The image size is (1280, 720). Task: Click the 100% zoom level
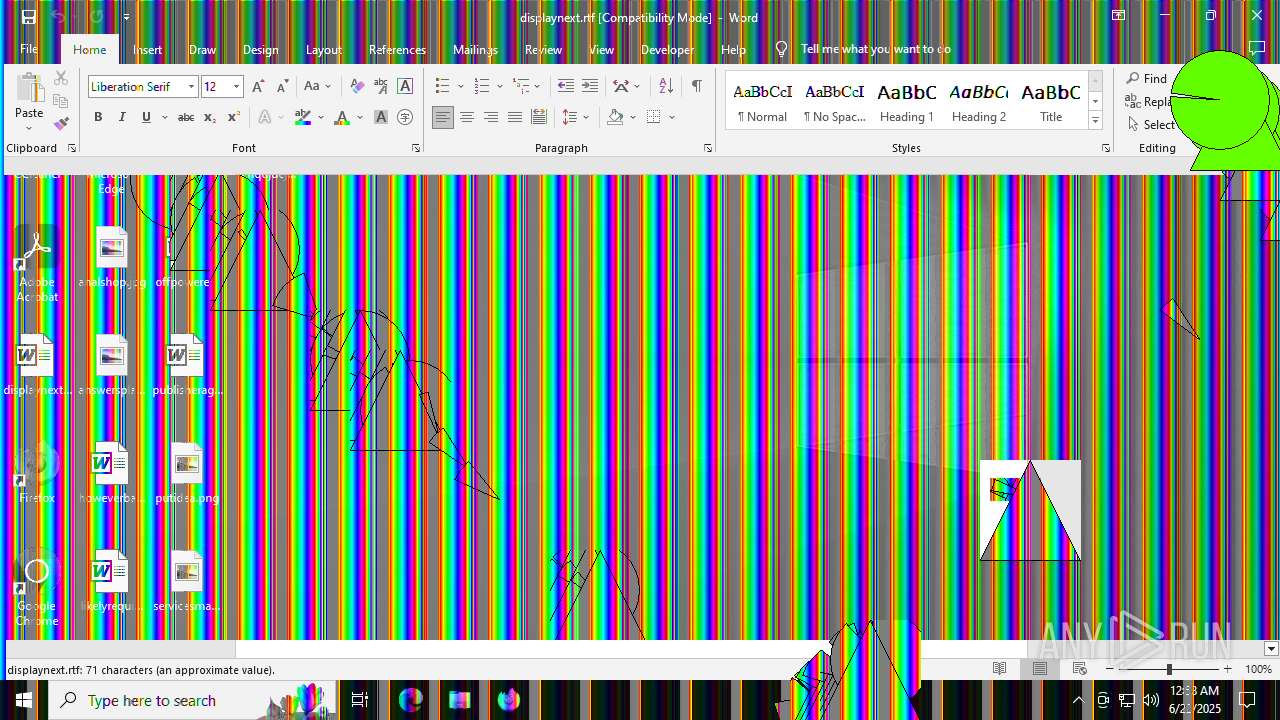point(1258,669)
